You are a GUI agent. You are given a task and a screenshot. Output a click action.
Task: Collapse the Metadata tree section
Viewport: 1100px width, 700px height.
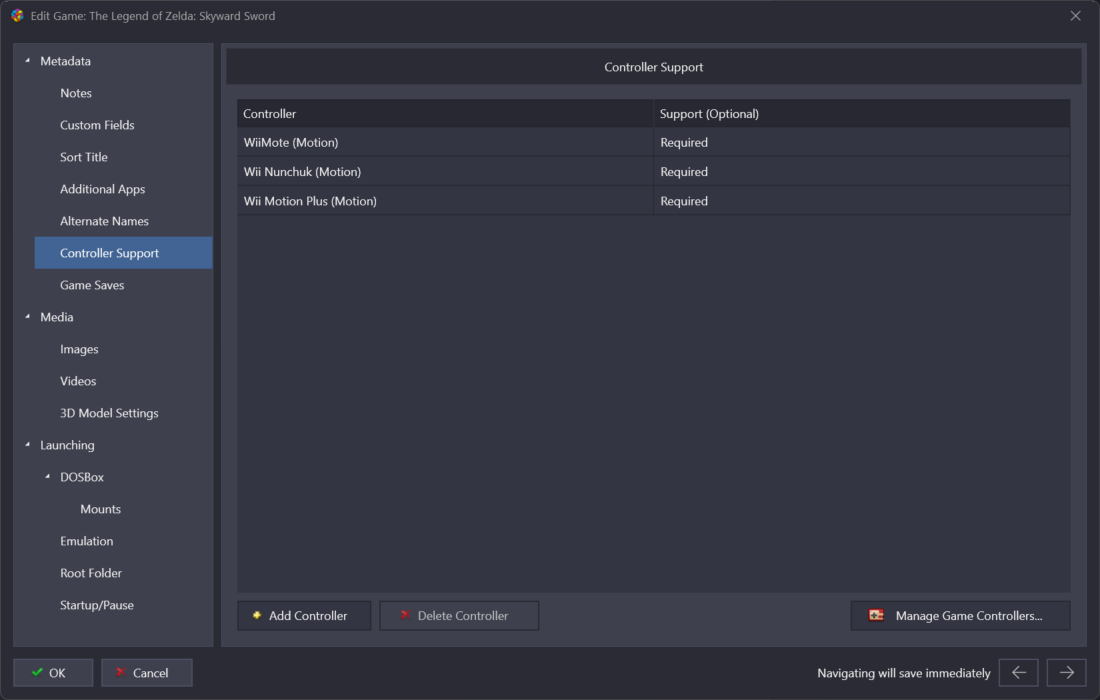(28, 61)
